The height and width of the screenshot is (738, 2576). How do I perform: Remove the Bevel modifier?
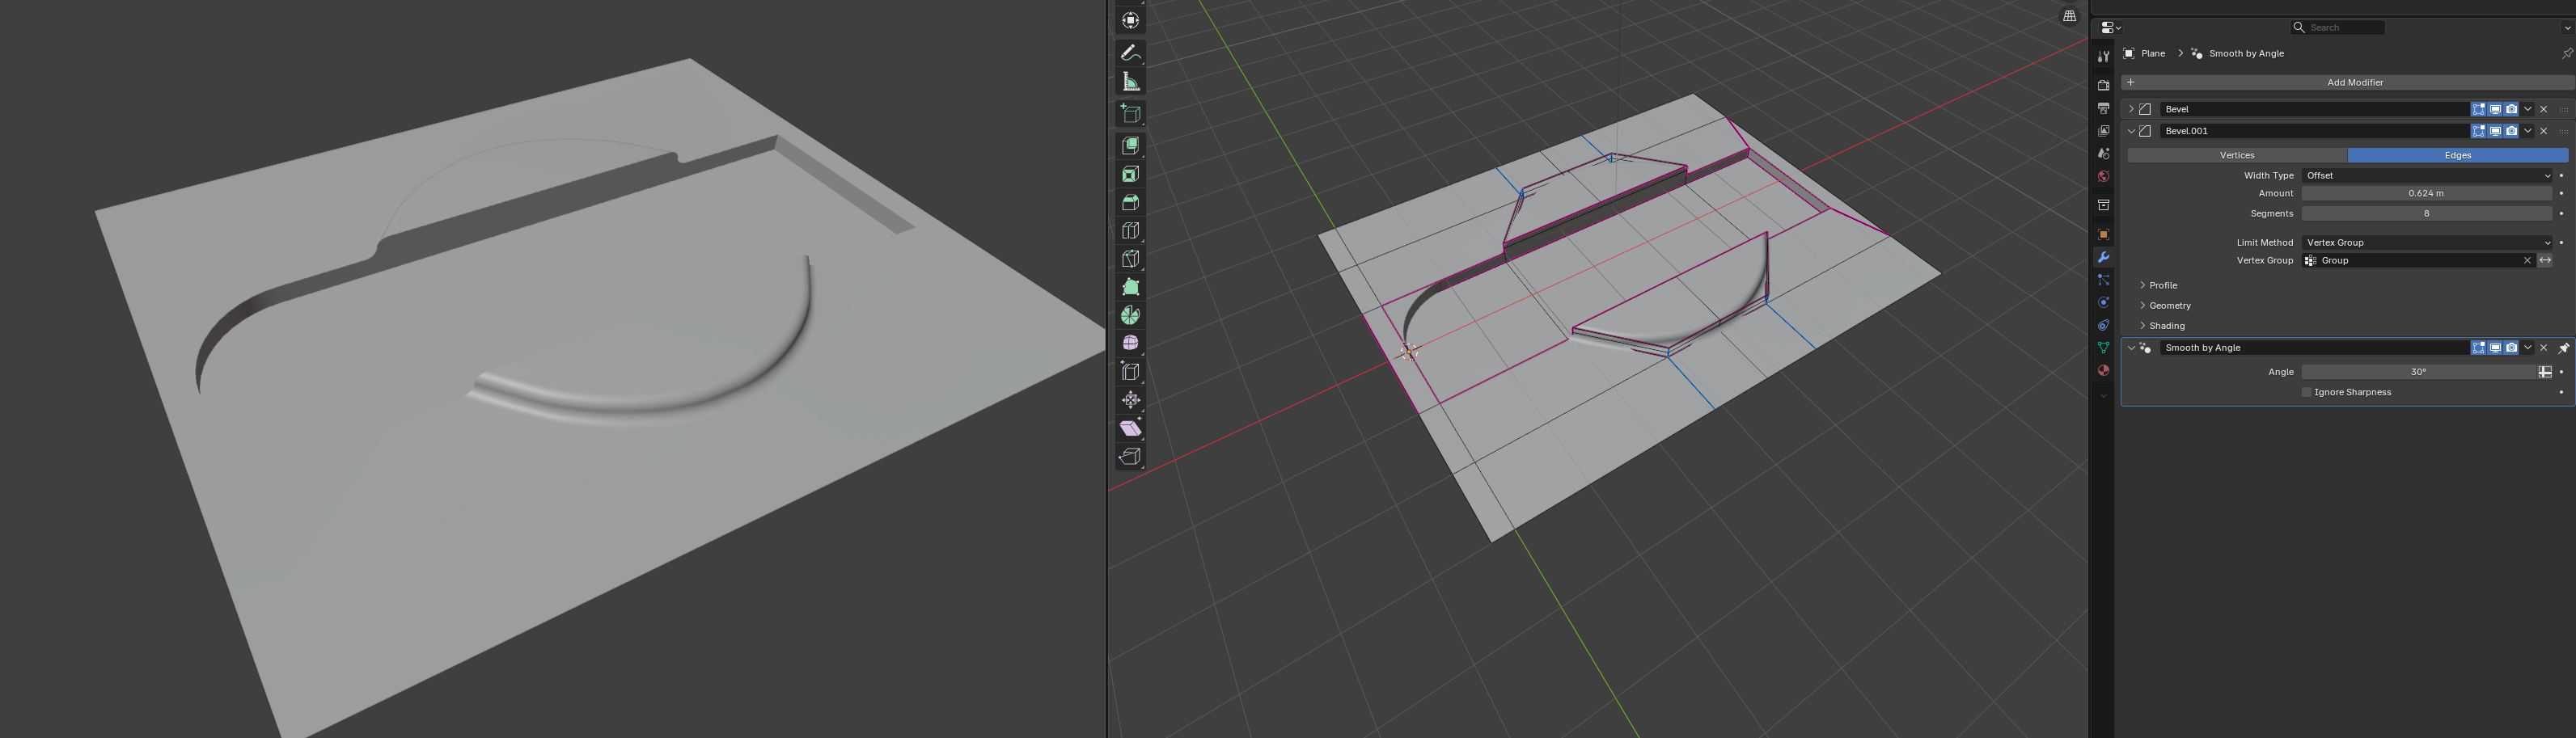click(2544, 109)
